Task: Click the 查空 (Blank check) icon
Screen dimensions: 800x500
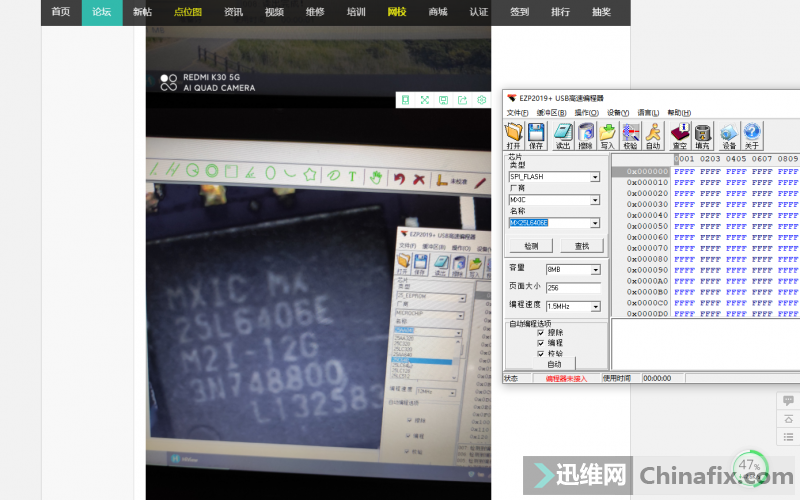Action: tap(680, 134)
